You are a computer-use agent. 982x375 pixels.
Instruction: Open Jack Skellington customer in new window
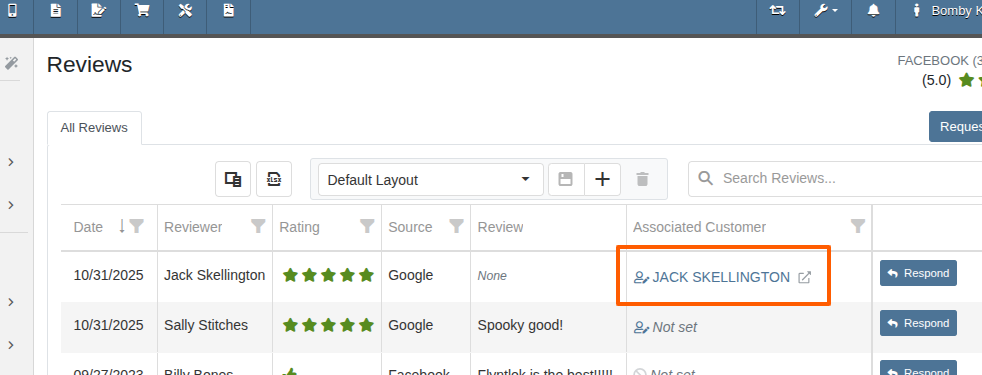tap(805, 277)
